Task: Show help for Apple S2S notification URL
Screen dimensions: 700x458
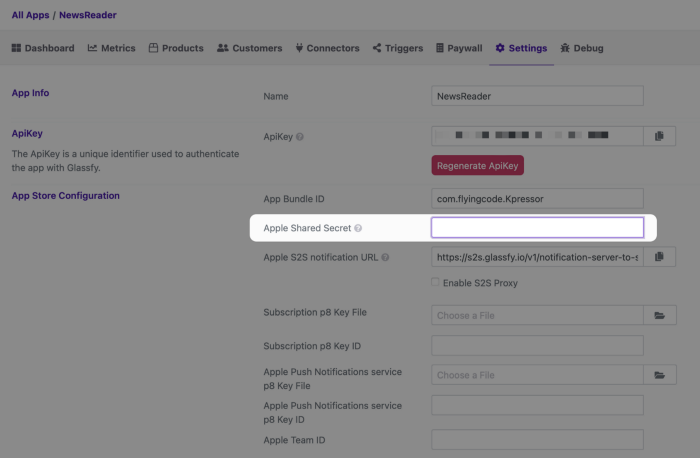Action: 385,257
